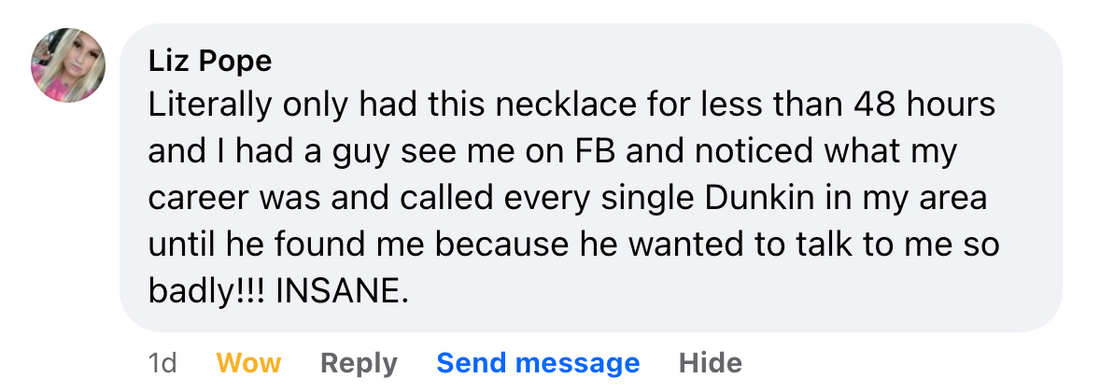Click inside the gray comment bubble
The image size is (1100, 392).
click(591, 177)
